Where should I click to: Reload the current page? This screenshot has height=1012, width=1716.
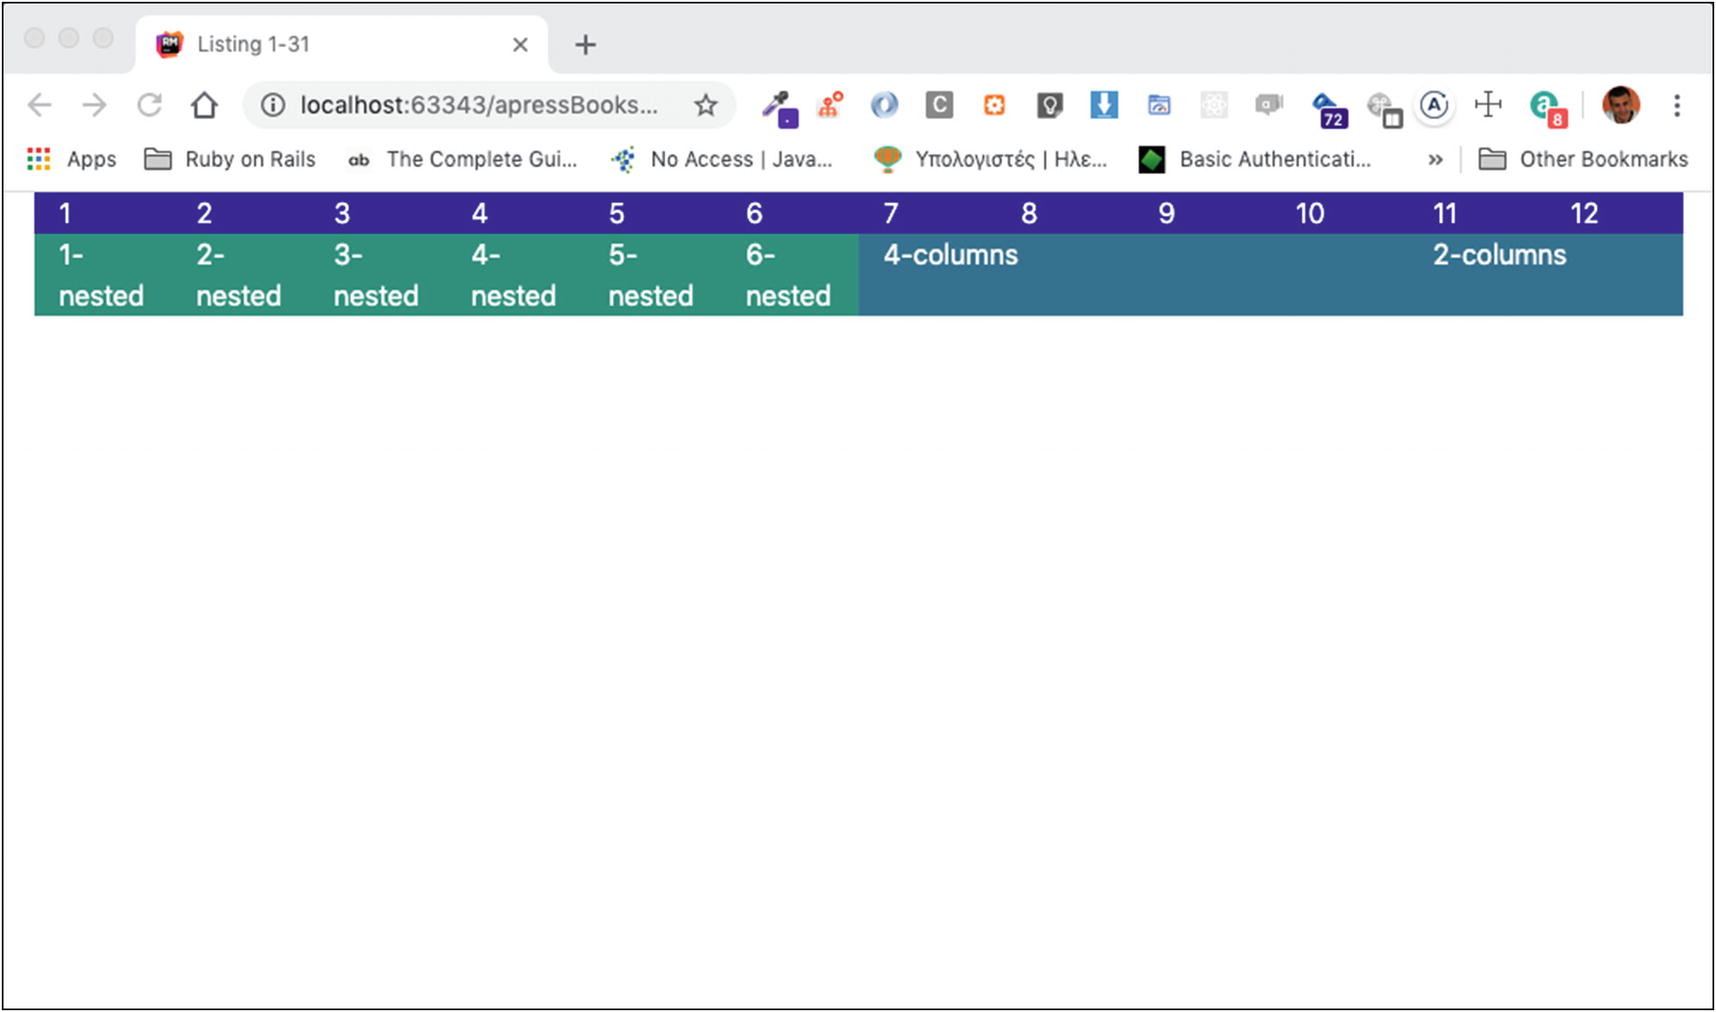click(x=150, y=105)
